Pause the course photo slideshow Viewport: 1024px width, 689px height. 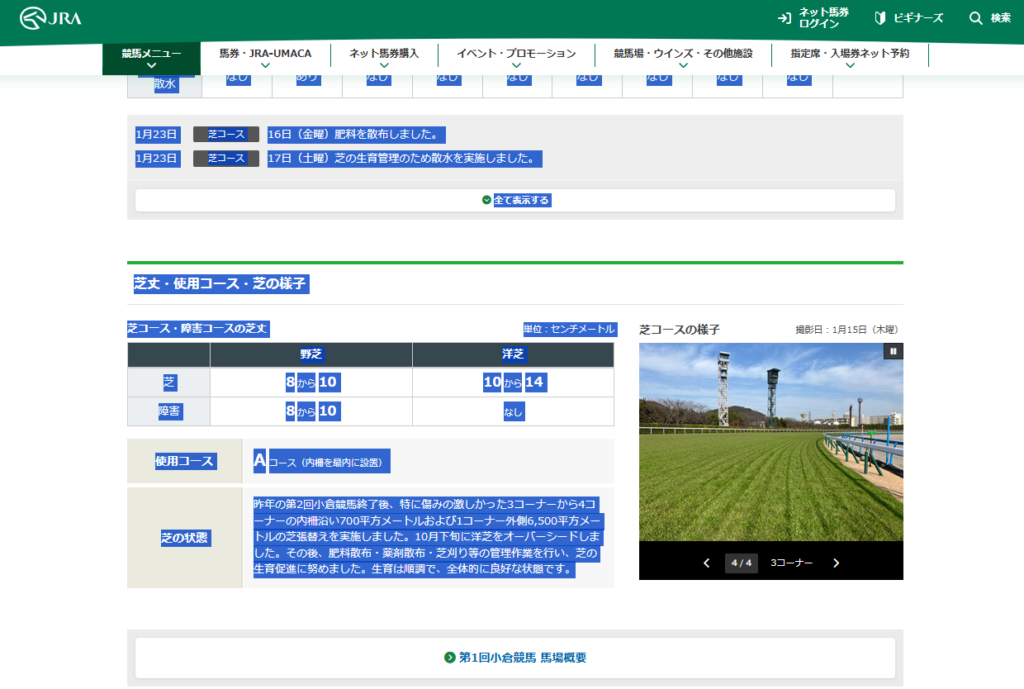coord(893,351)
